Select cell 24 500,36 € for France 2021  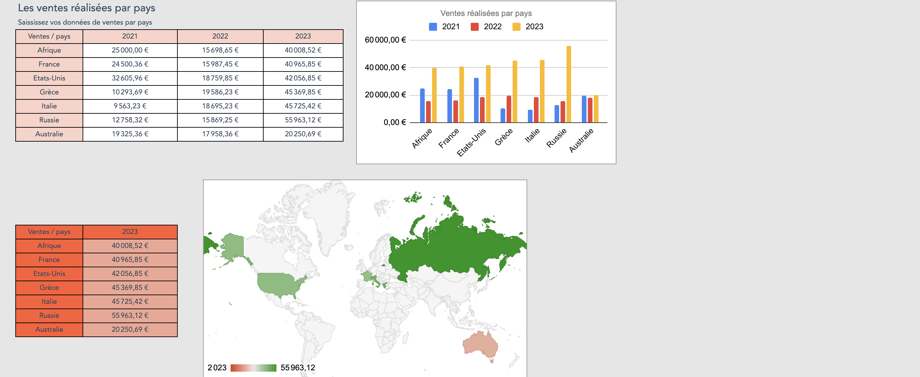(130, 64)
